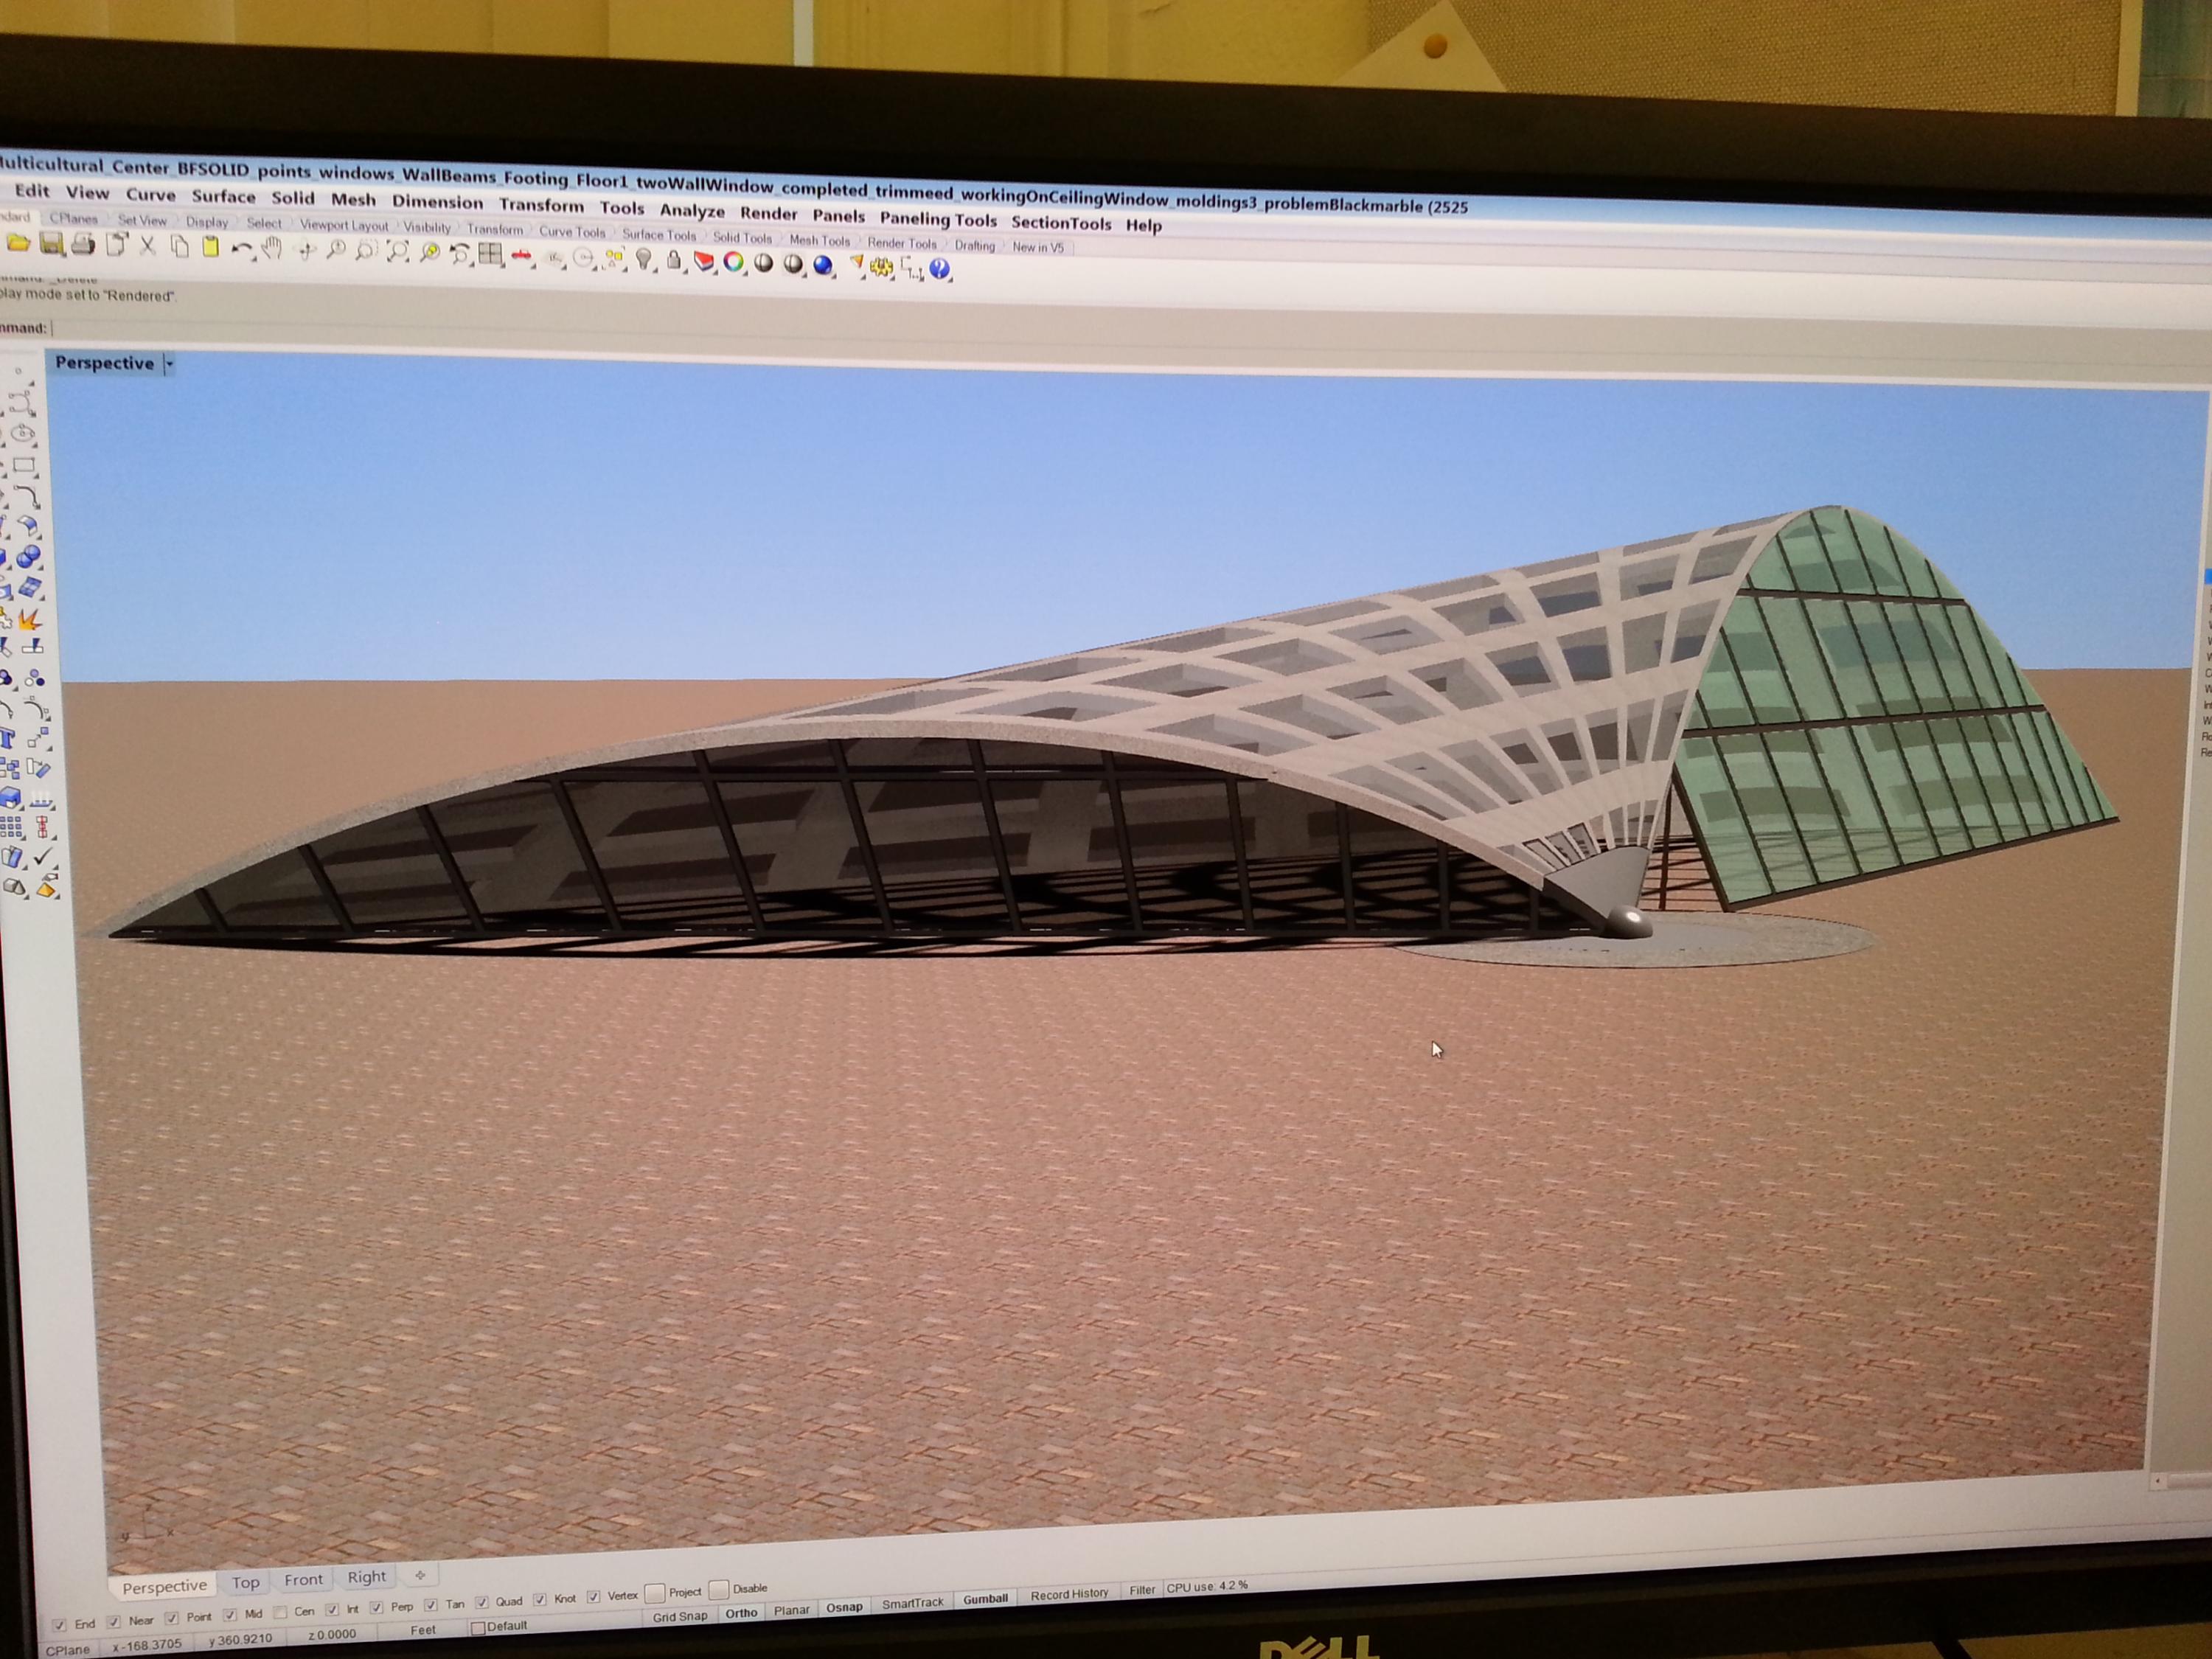
Task: Click the red car Set View icon
Action: 521,256
